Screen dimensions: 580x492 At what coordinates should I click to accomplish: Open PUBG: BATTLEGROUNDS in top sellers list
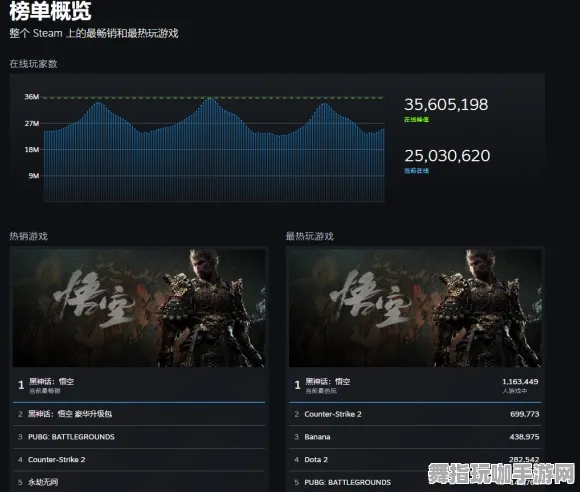tap(139, 437)
